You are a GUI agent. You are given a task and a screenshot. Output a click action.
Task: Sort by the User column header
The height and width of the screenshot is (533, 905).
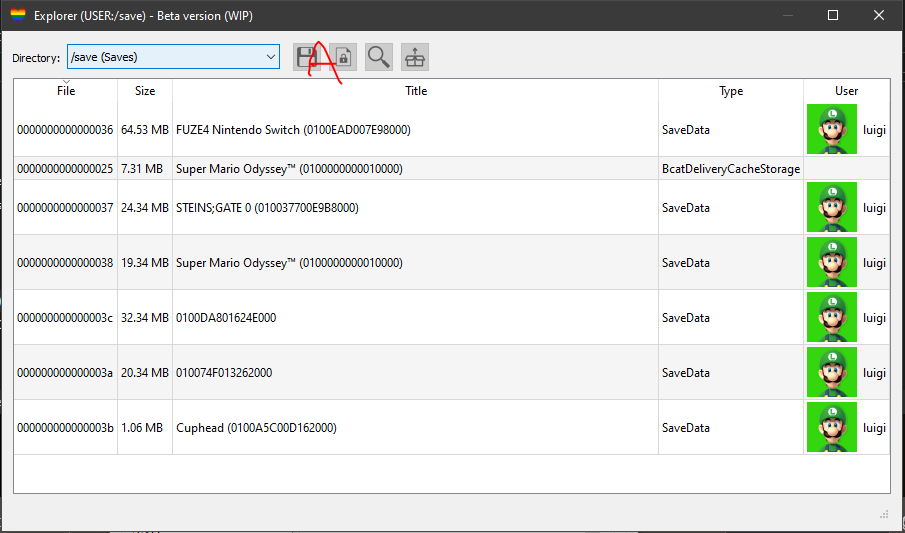(x=846, y=91)
